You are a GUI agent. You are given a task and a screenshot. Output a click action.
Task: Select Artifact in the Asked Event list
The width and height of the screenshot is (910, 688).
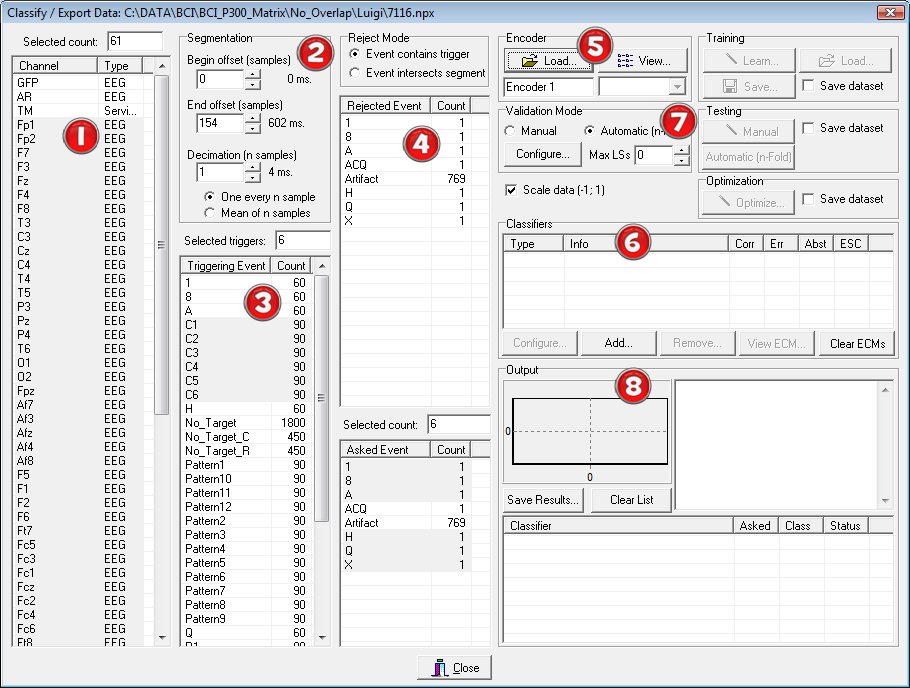(x=406, y=523)
